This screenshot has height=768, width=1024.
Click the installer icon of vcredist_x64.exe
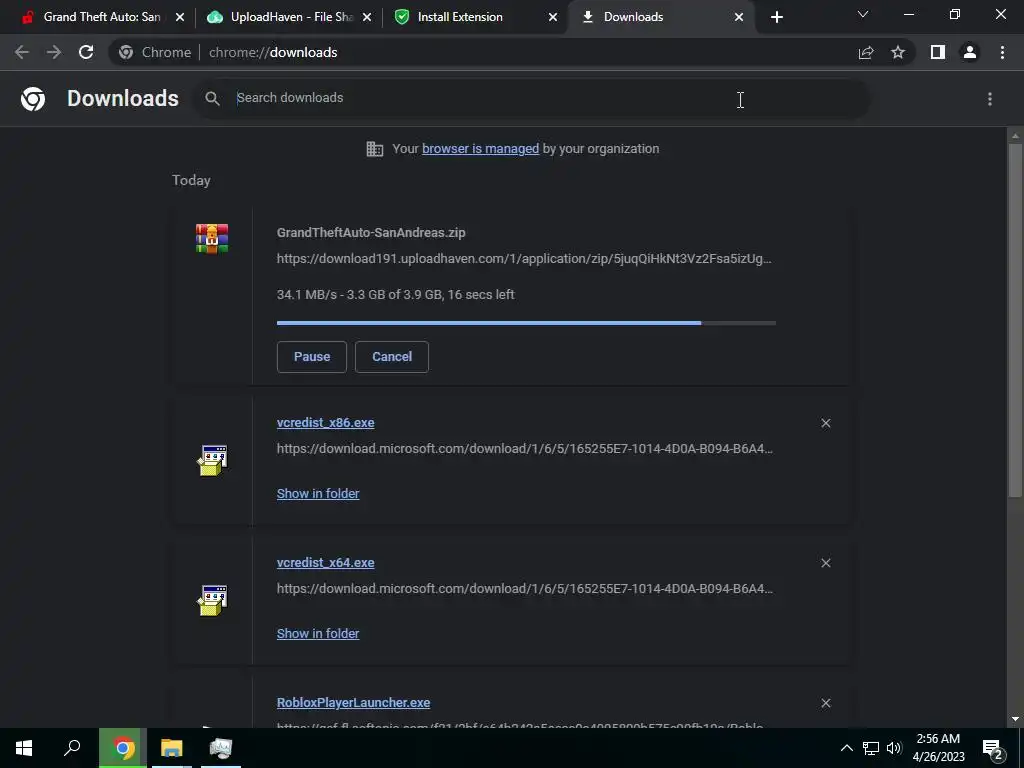pos(212,600)
